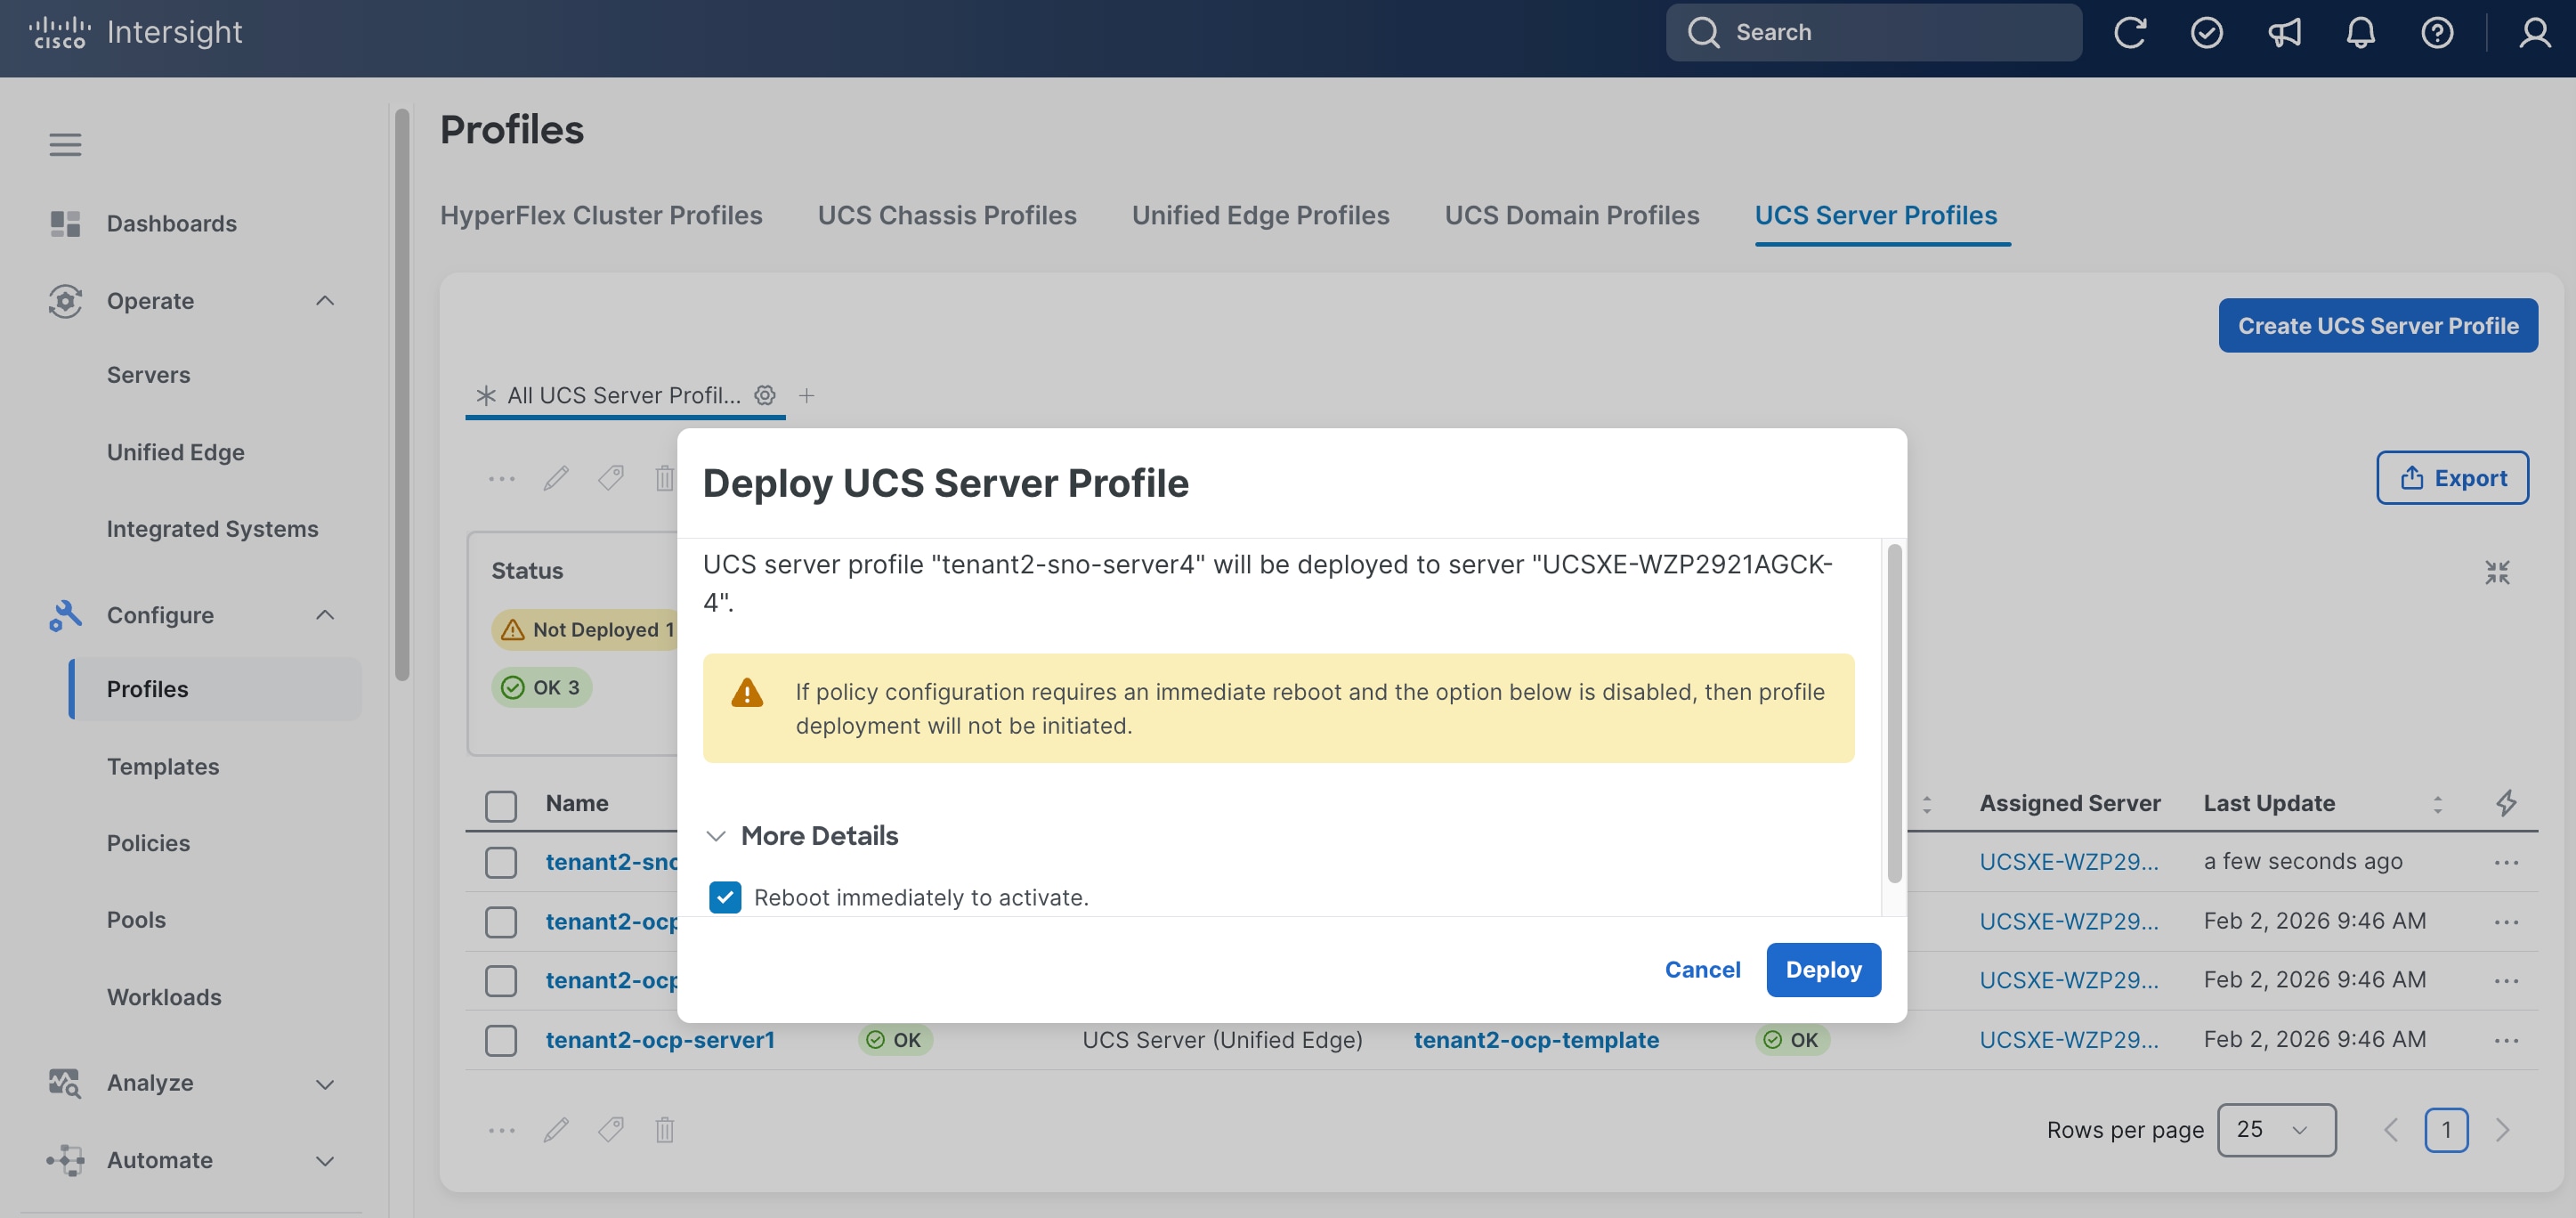Check the tenant2-ocp-server1 row checkbox

[501, 1040]
